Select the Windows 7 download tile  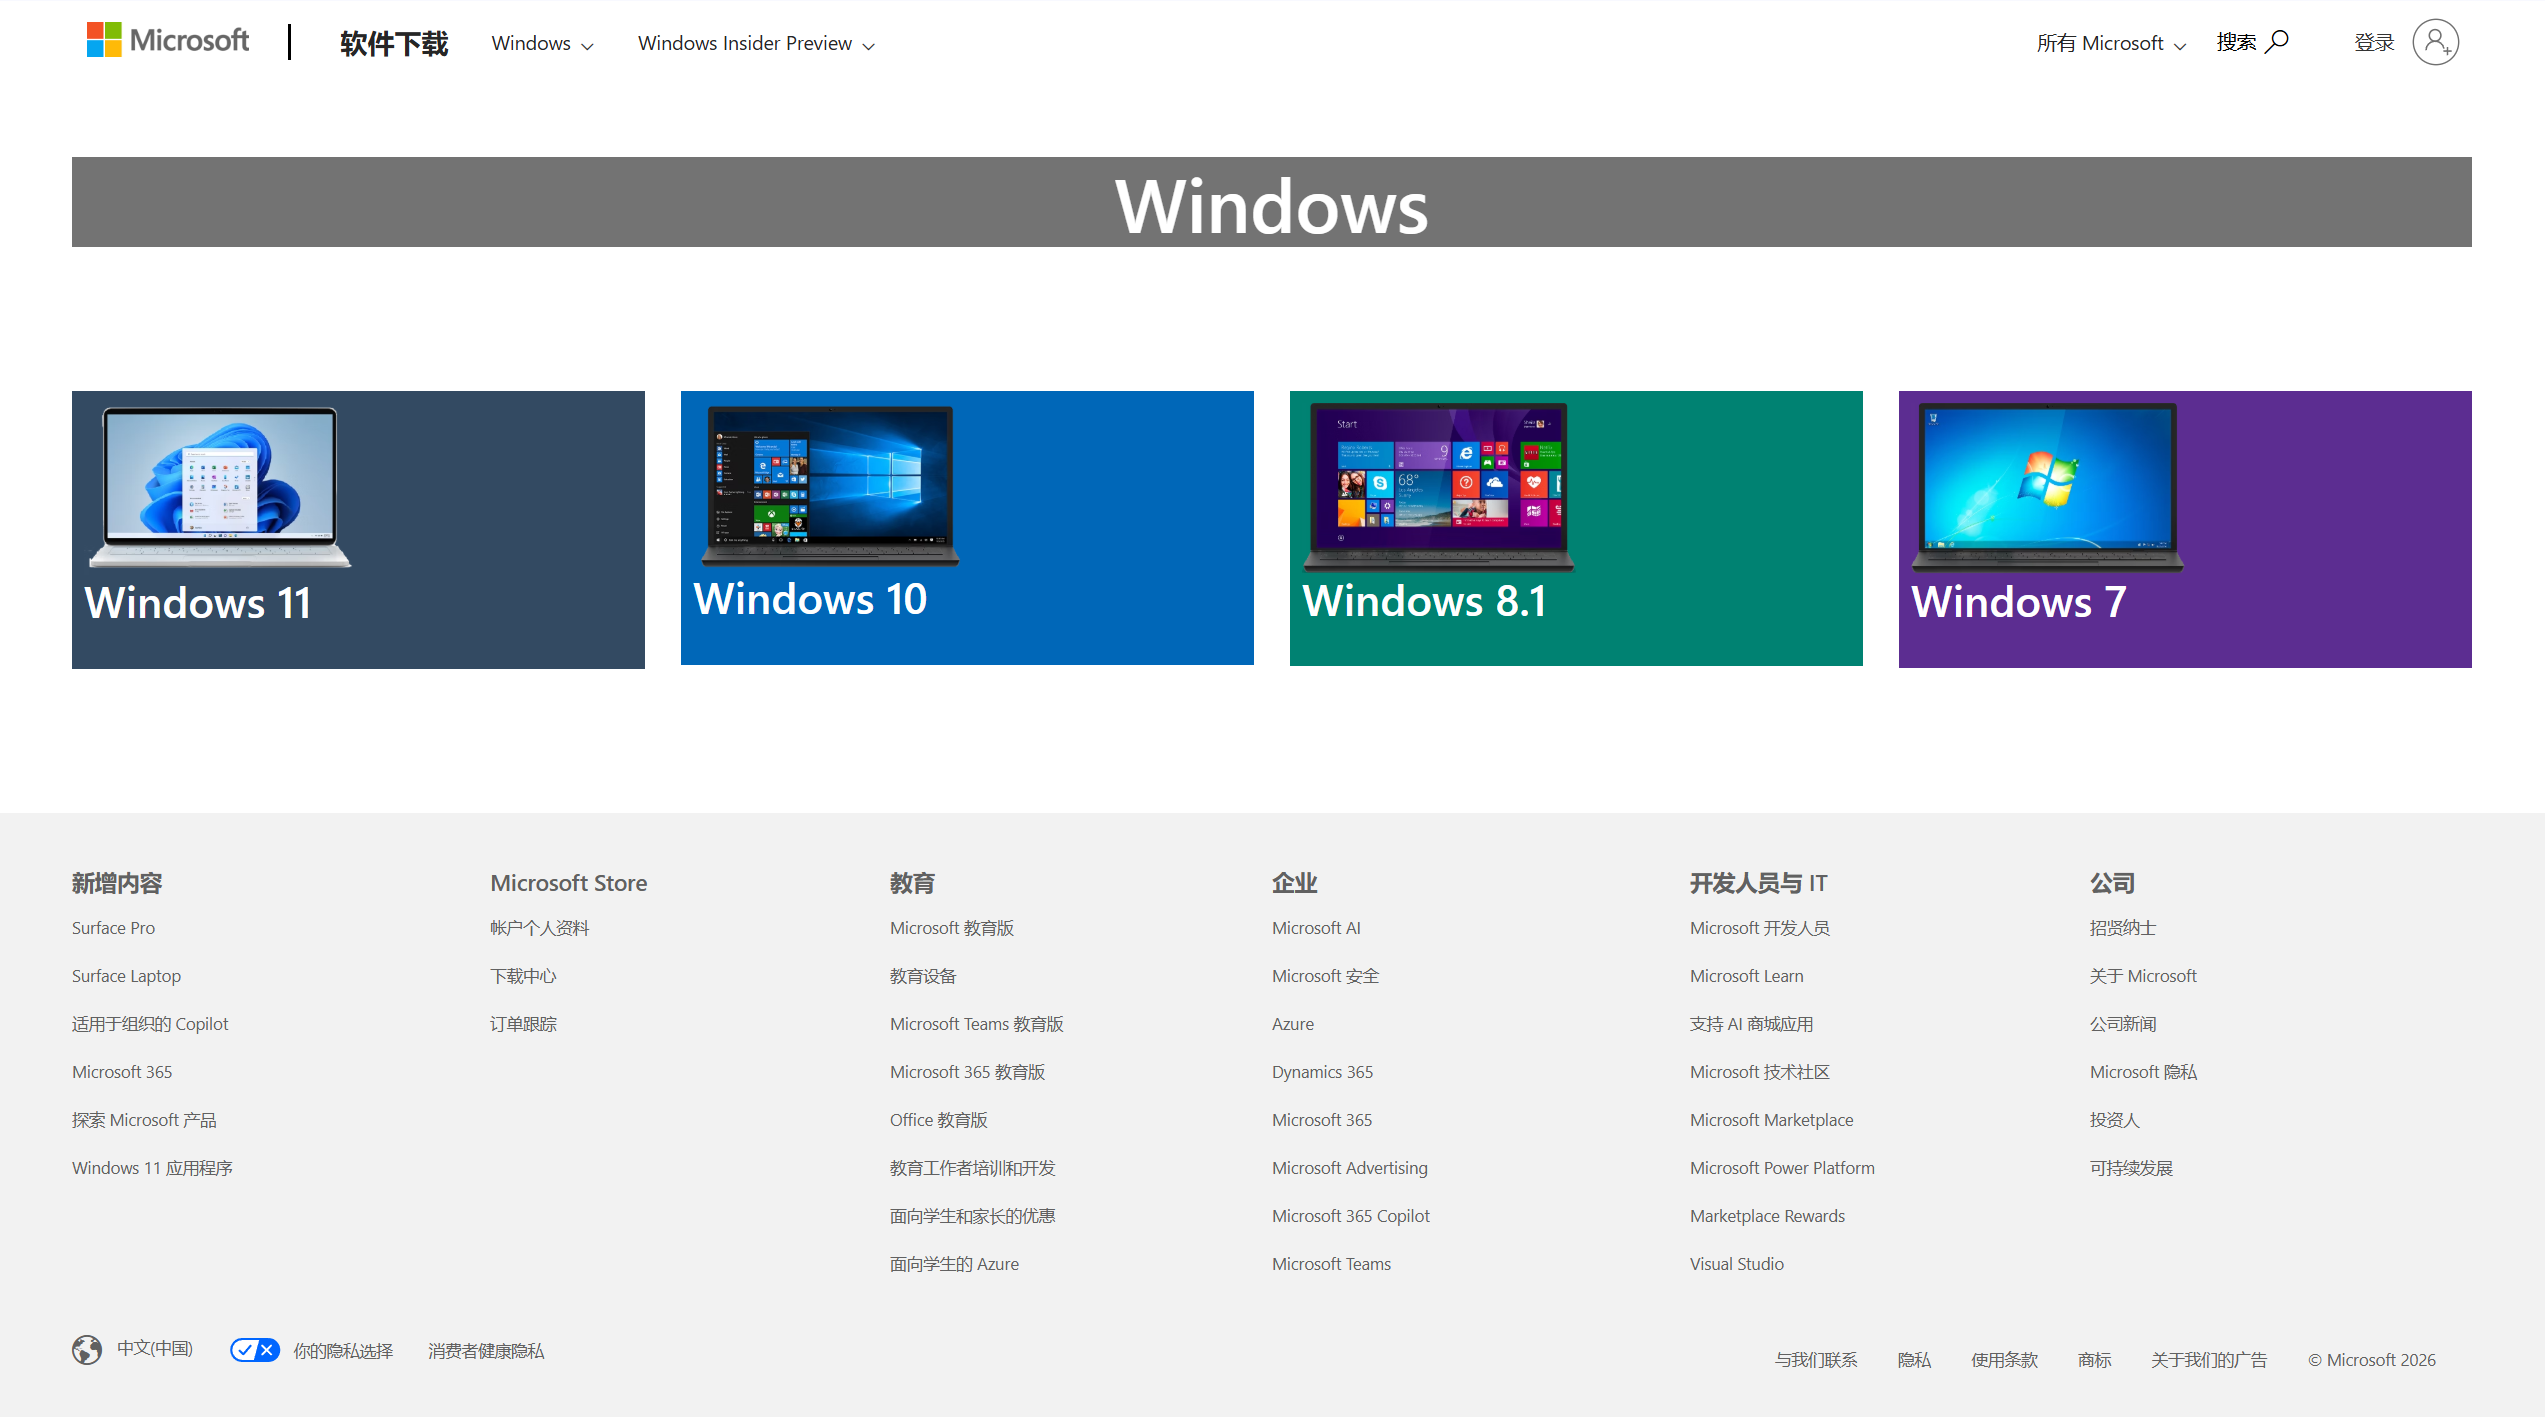click(2184, 528)
